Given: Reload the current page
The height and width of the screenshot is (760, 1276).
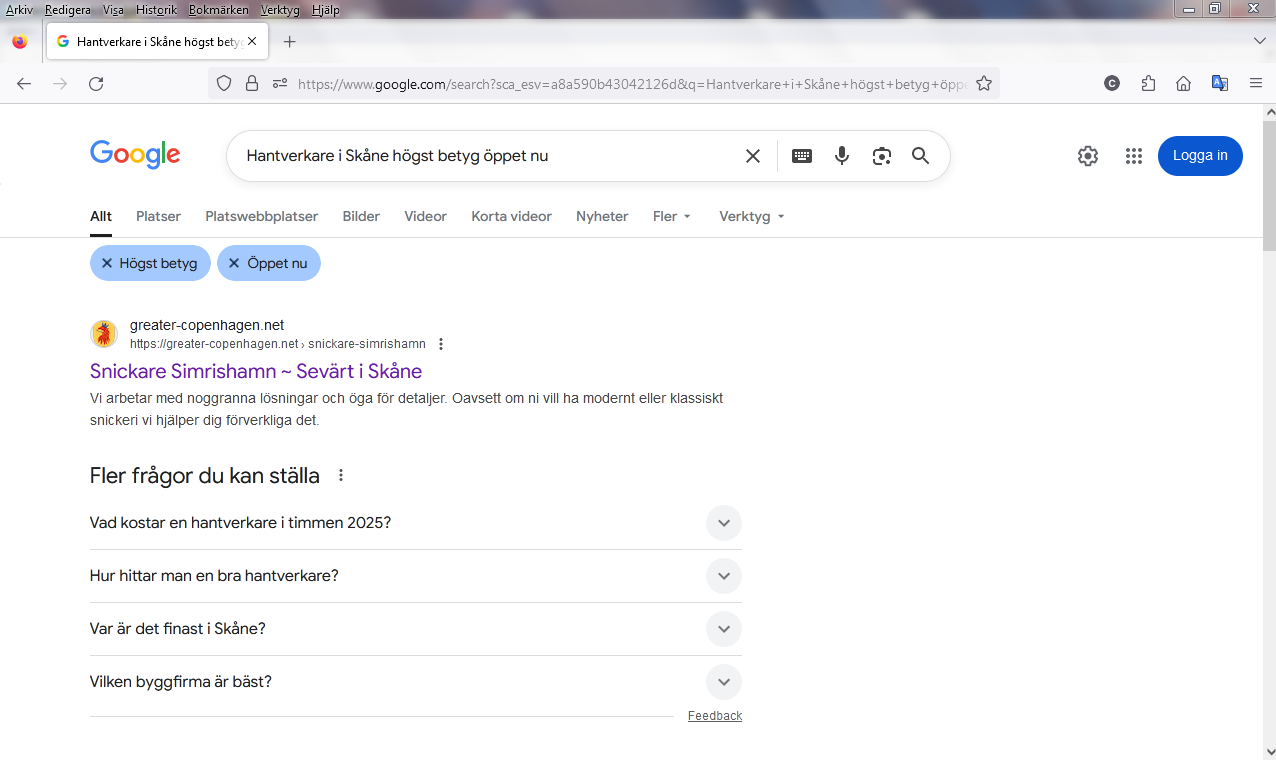Looking at the screenshot, I should (x=96, y=84).
